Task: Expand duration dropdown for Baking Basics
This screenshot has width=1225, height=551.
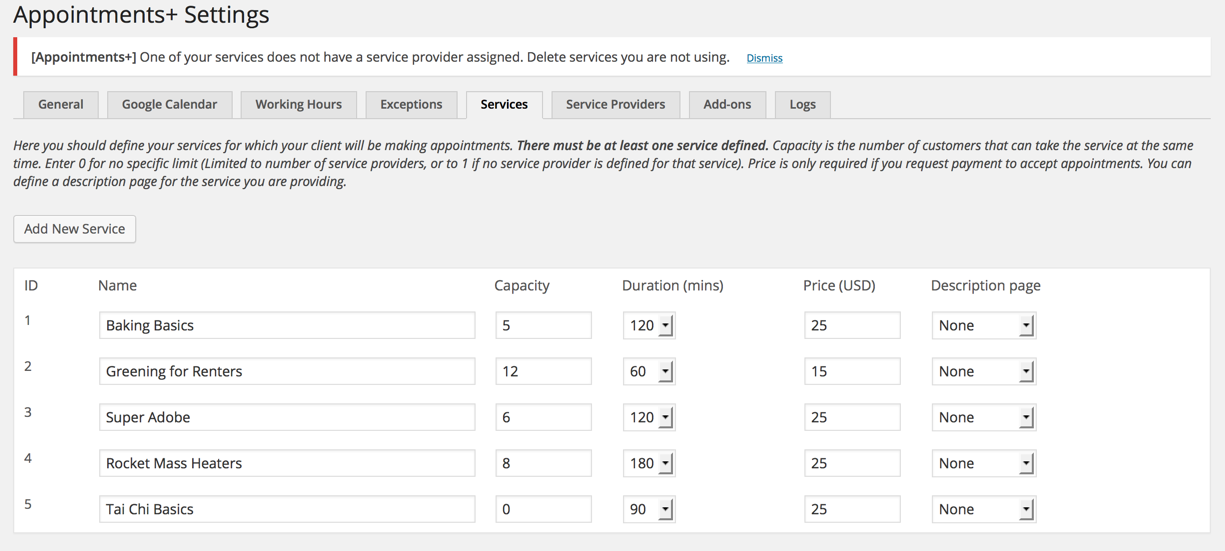Action: pos(649,325)
